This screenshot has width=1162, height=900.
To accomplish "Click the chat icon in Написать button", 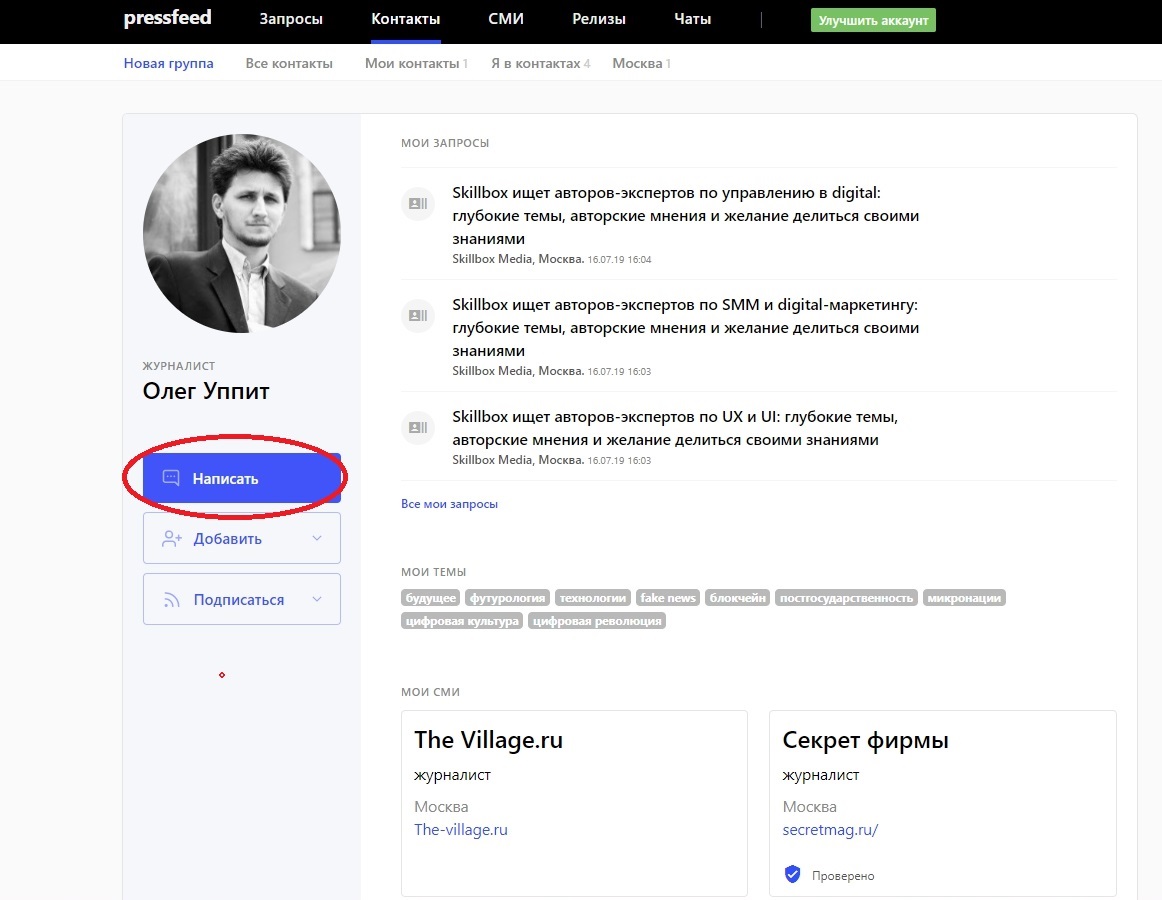I will click(171, 478).
